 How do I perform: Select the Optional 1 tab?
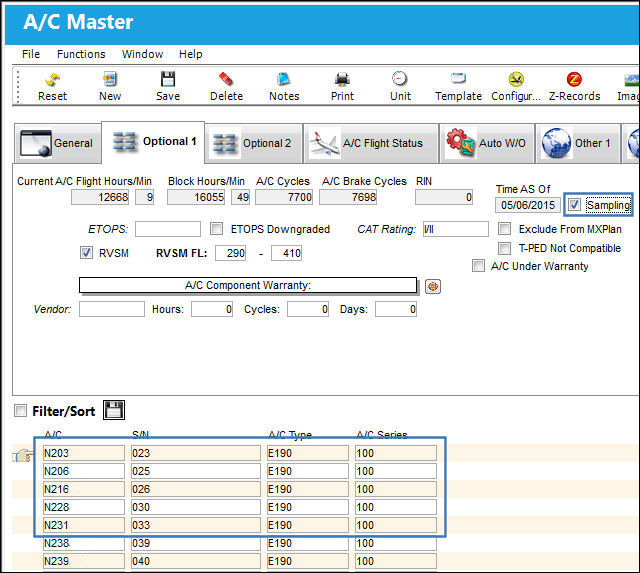coord(153,142)
